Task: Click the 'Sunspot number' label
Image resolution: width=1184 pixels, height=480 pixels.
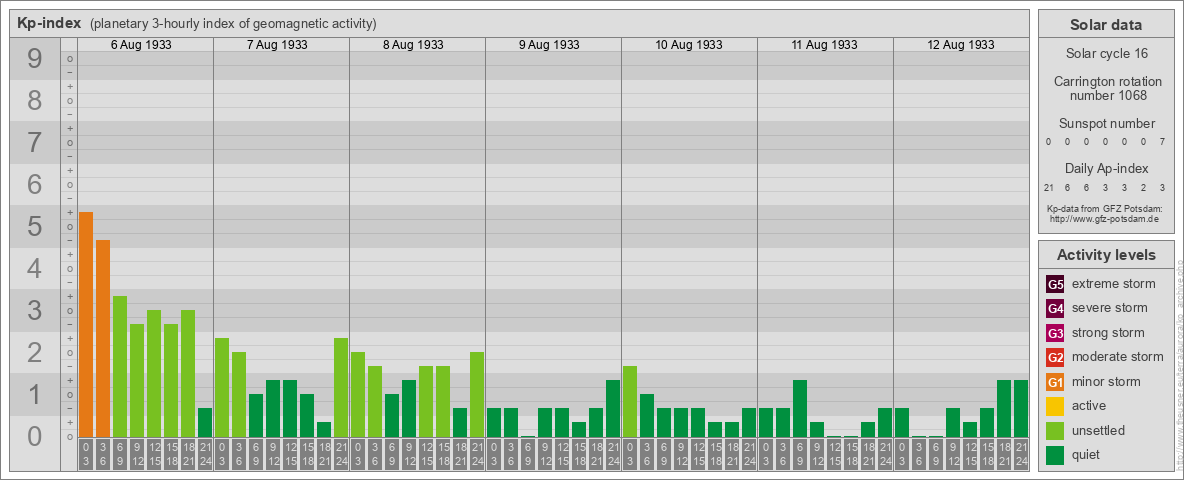Action: (1105, 124)
